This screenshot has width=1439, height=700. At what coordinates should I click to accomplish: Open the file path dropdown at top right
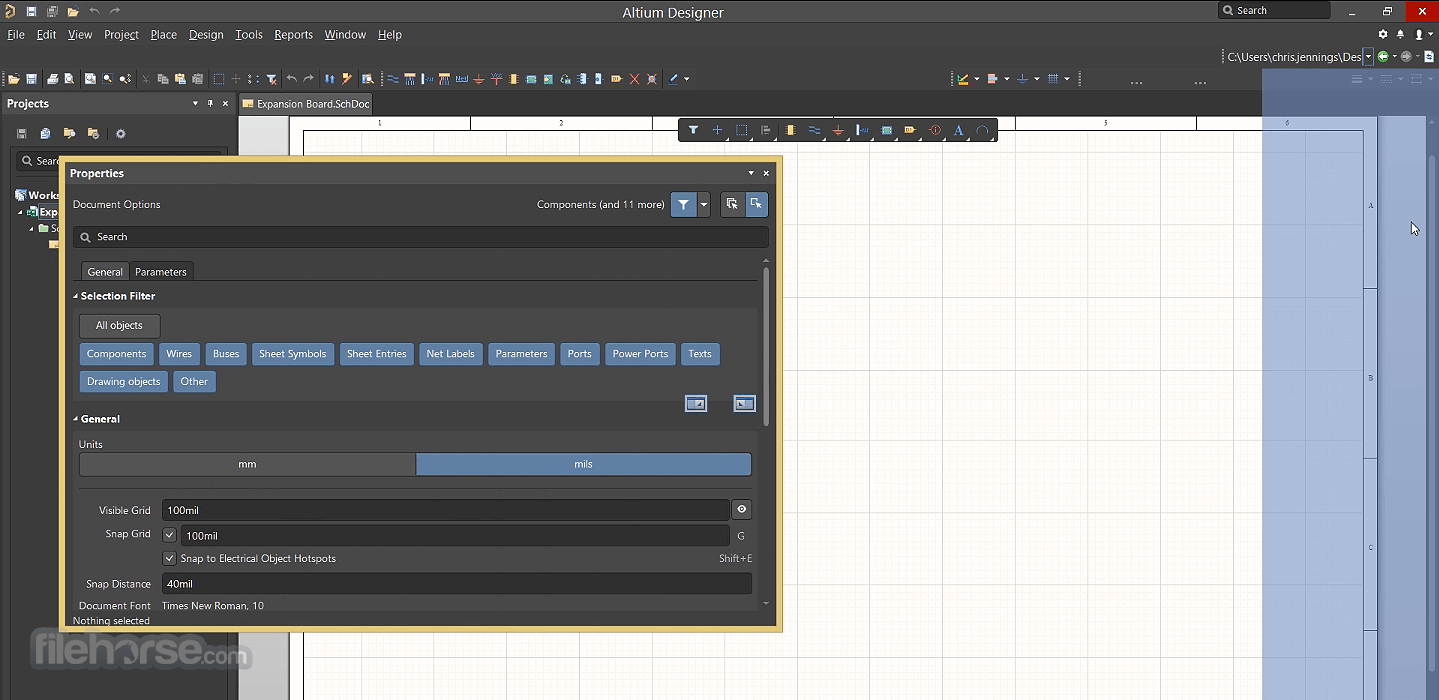click(1368, 57)
